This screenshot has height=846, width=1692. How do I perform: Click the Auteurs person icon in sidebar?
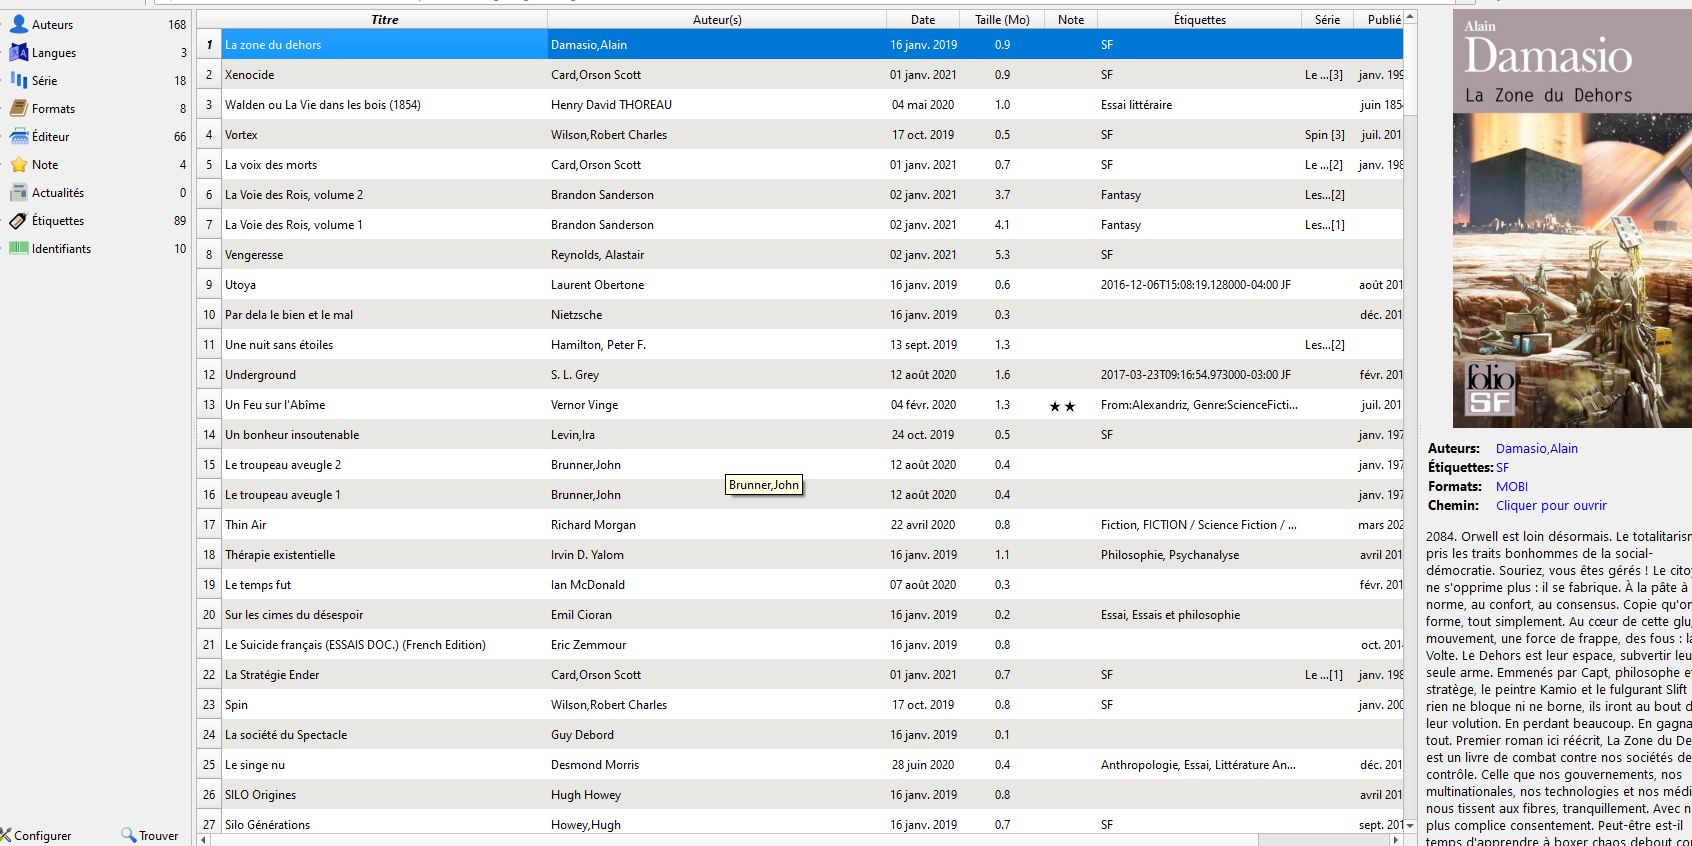click(x=18, y=24)
